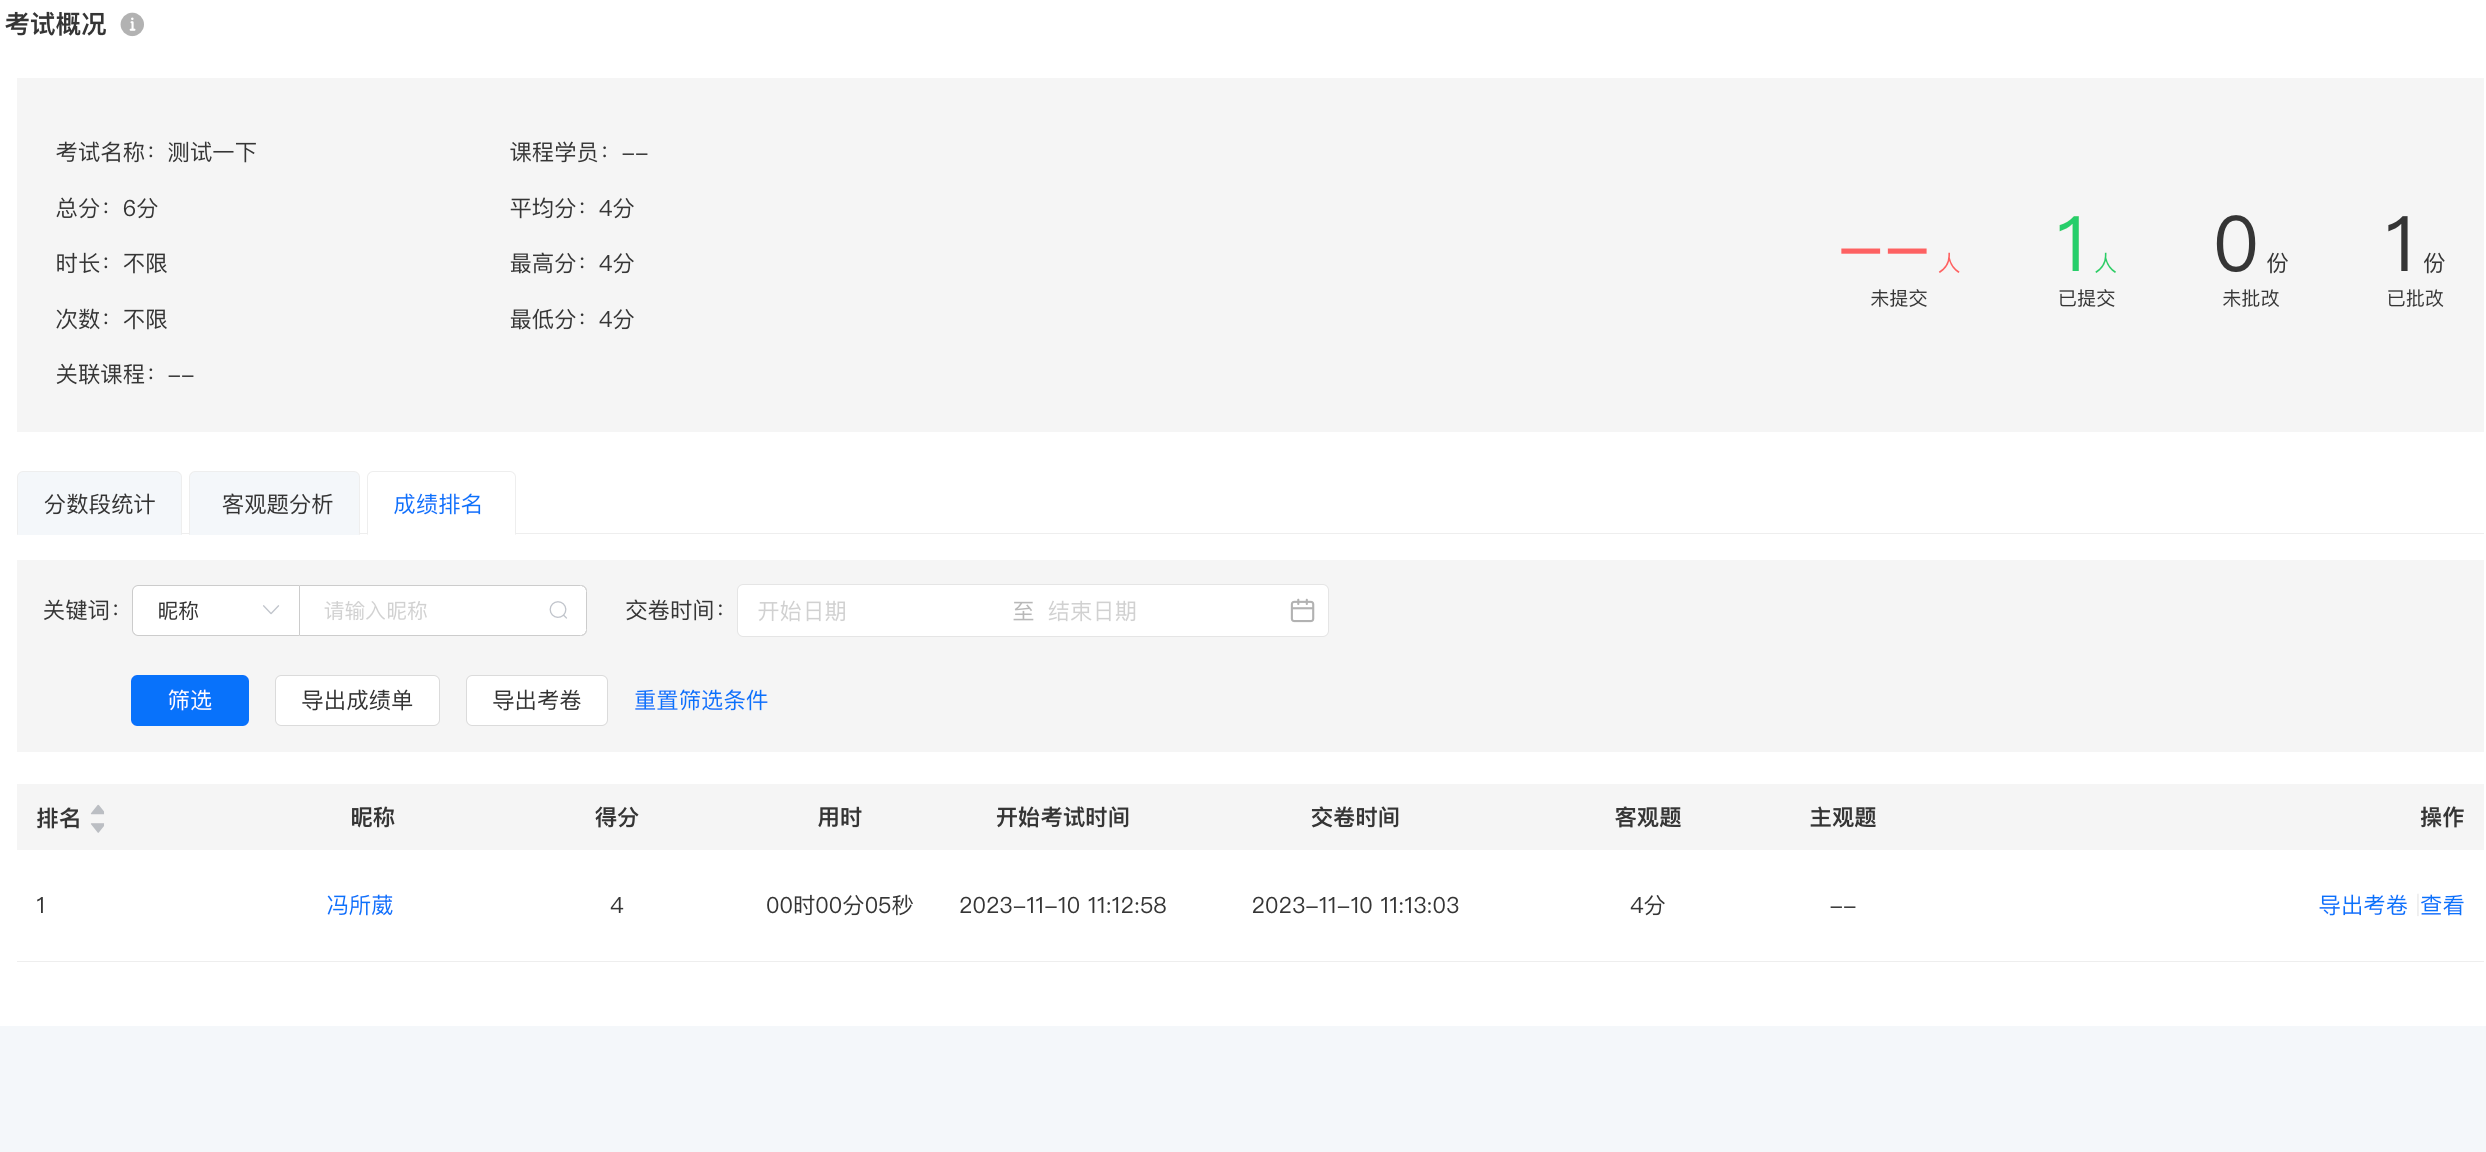Screen dimensions: 2486x1152
Task: Click 导出考卷 link in table row
Action: [2363, 906]
